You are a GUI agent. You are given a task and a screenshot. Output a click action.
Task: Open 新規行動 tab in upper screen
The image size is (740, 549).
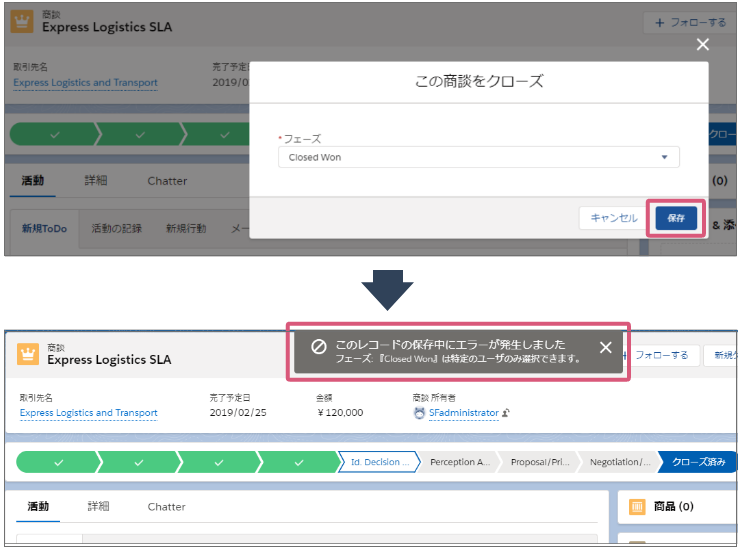(186, 228)
